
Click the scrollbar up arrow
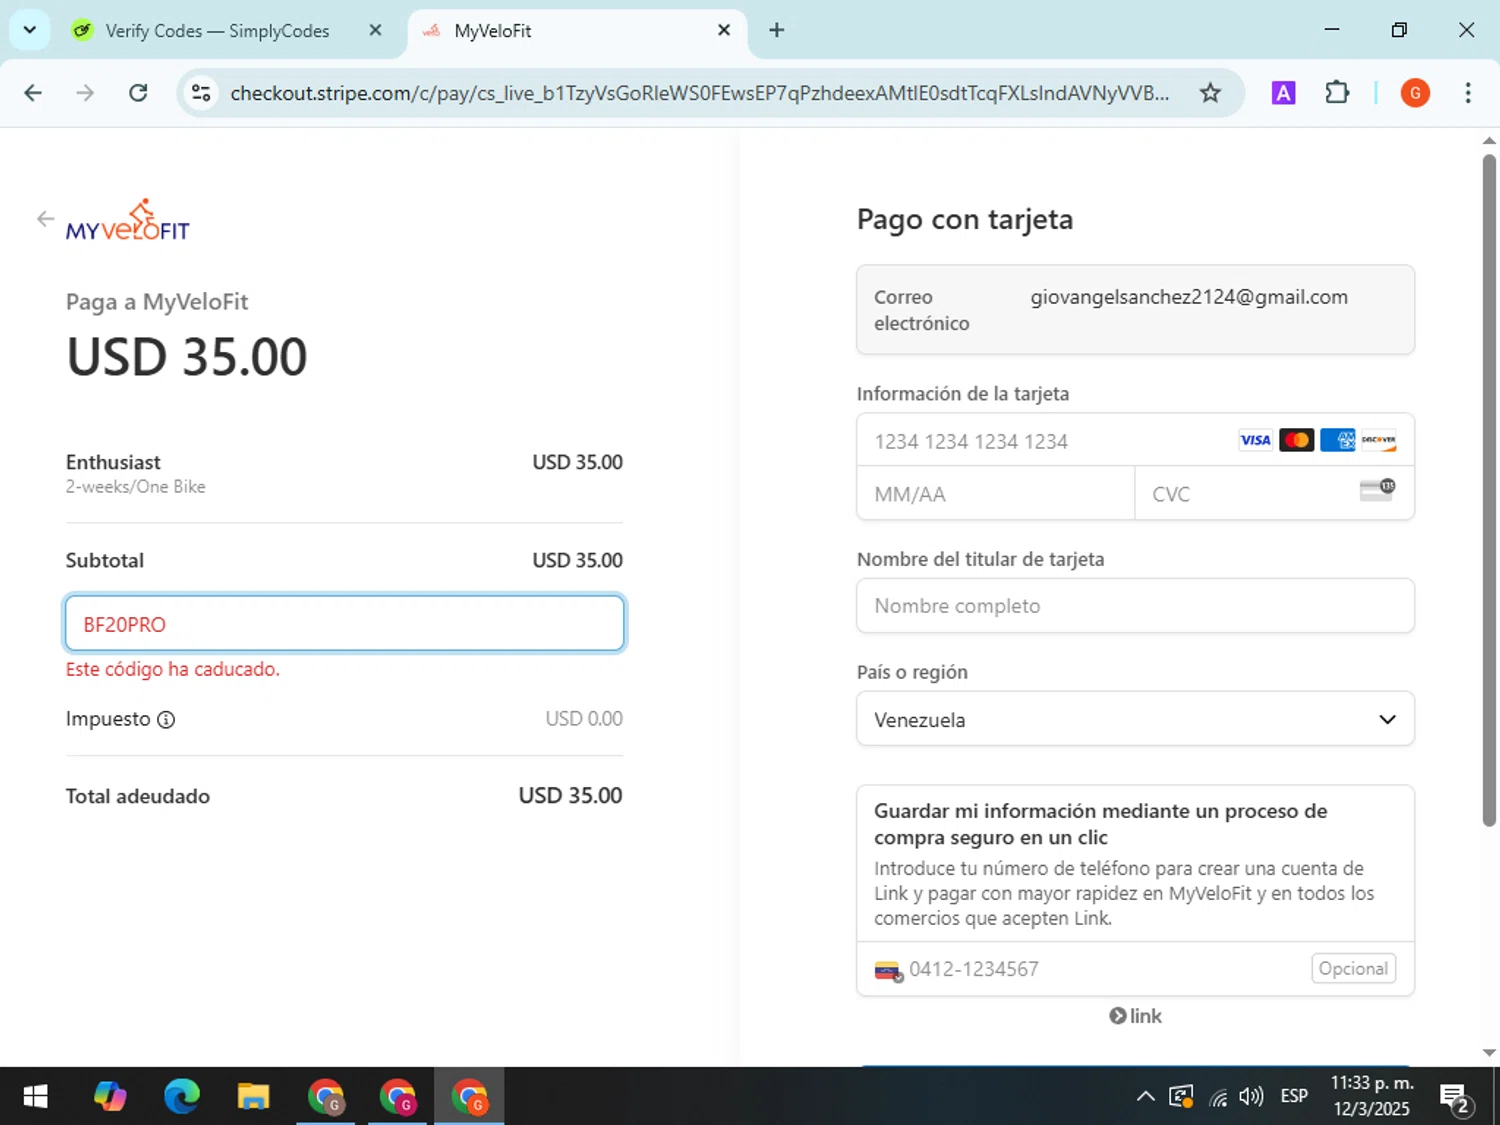click(x=1489, y=141)
